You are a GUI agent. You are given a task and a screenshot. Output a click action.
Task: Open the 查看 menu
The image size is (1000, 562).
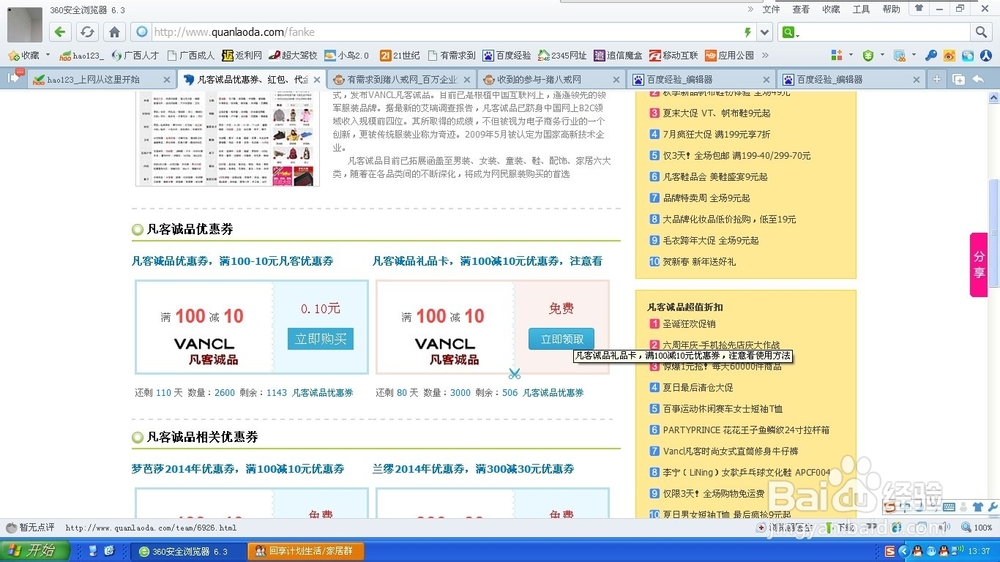pos(801,9)
